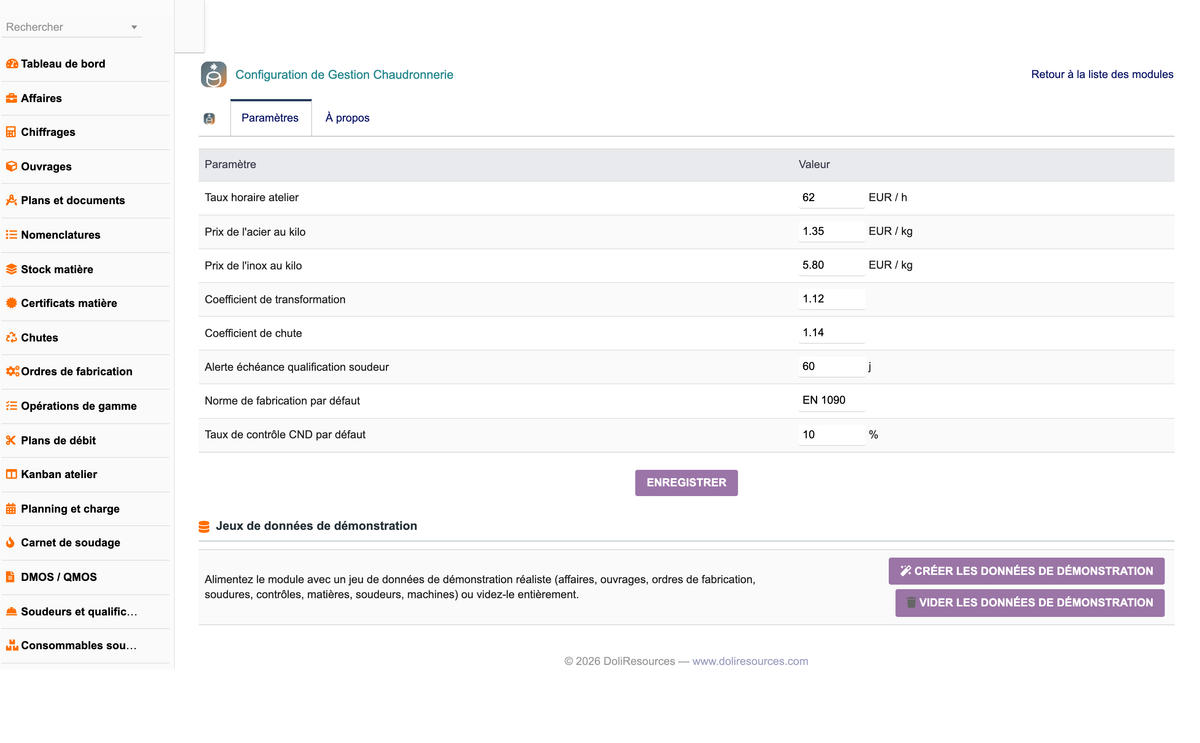Click the Consommables soudage boxes icon
The width and height of the screenshot is (1200, 743).
(x=13, y=645)
